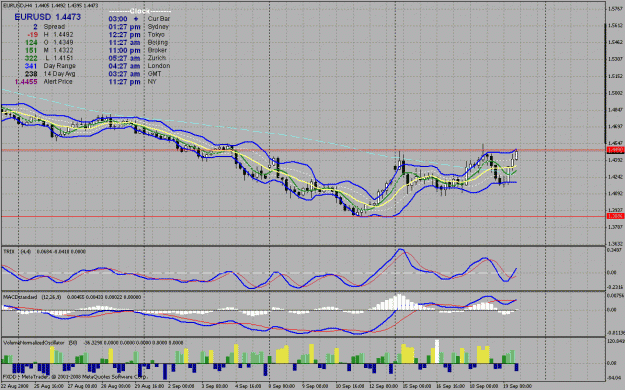Click the 341 Day Range value
The image size is (625, 390).
click(31, 66)
